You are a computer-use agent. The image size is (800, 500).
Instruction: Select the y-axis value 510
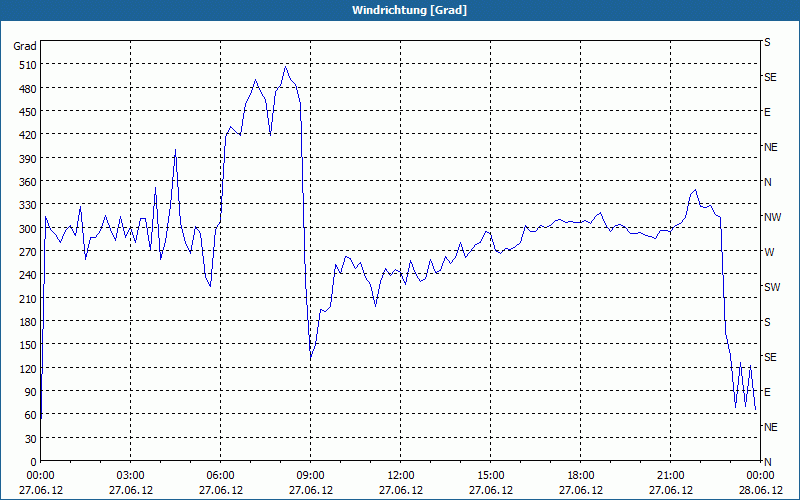pyautogui.click(x=28, y=65)
